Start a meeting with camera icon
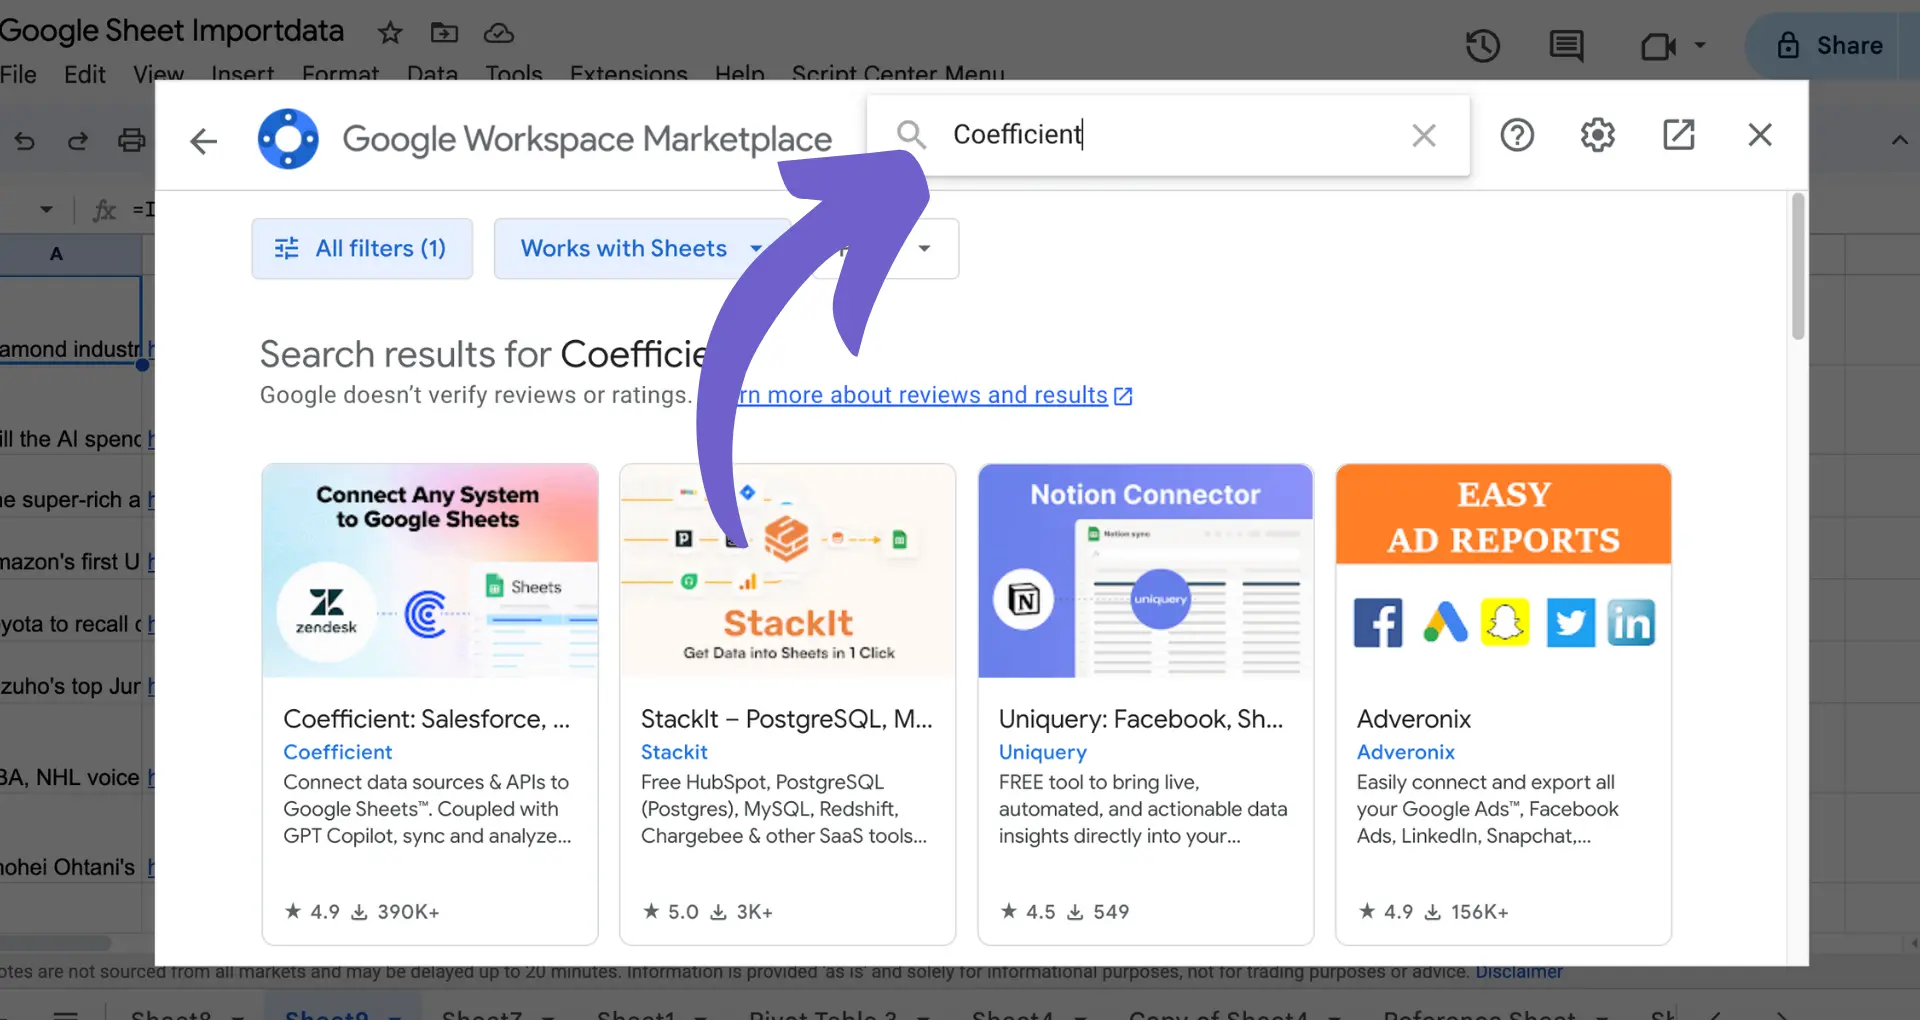This screenshot has width=1920, height=1020. tap(1658, 46)
